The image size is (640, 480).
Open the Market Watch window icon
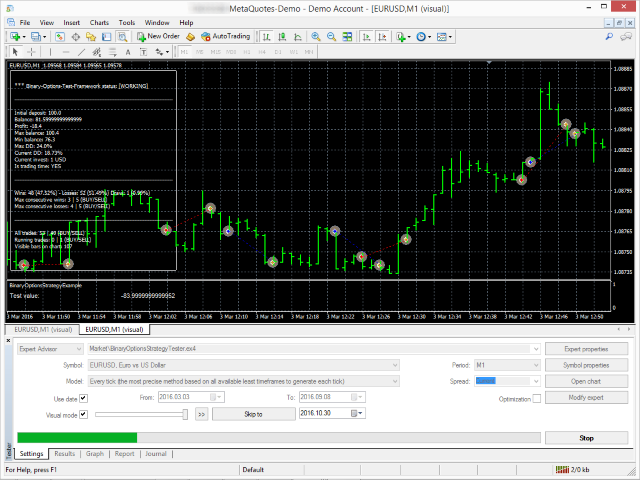(x=60, y=37)
